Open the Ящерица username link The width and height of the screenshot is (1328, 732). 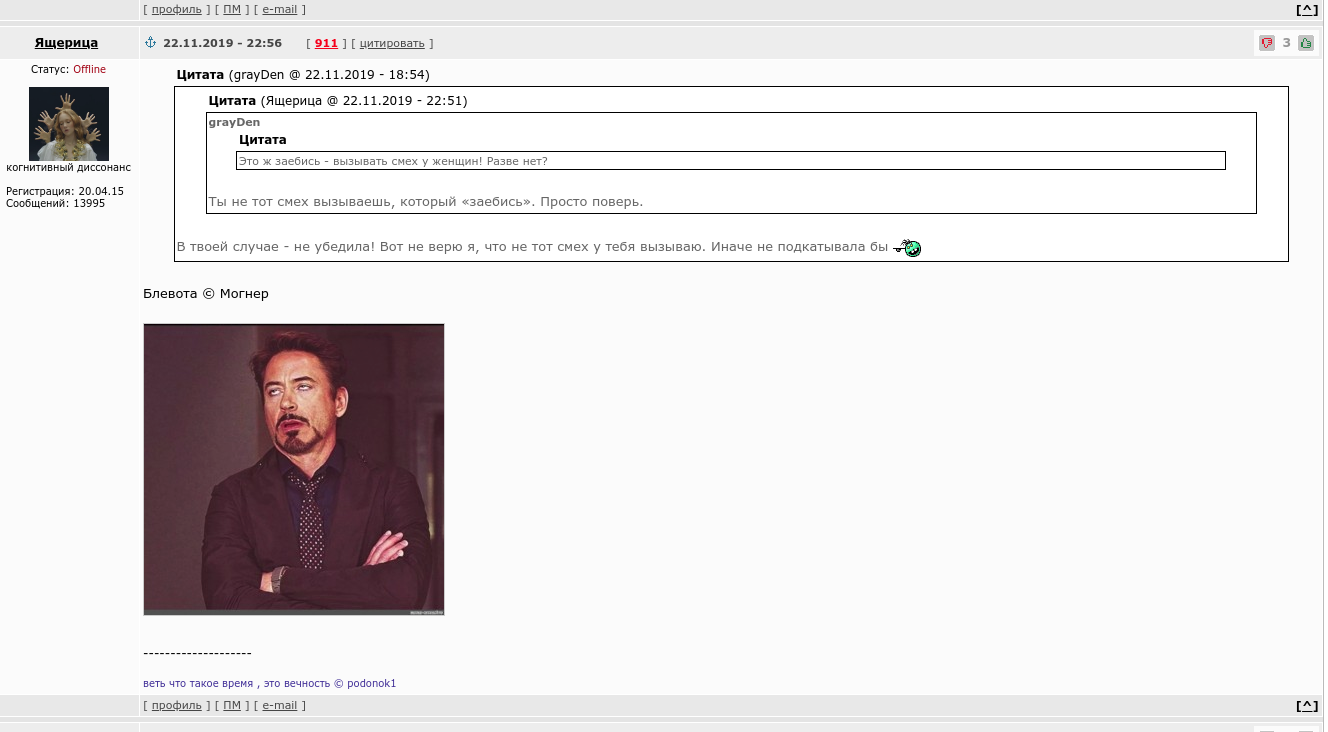point(66,43)
